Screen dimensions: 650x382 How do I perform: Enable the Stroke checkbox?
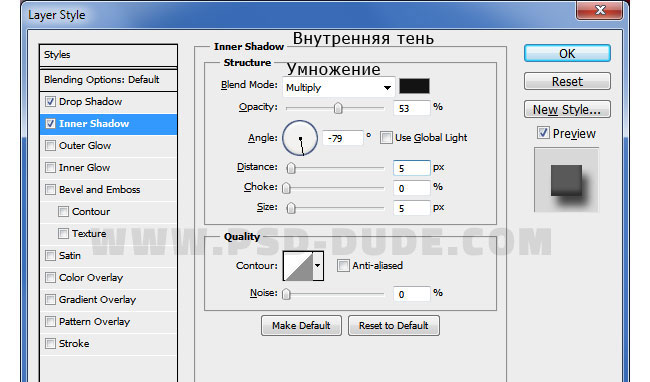[51, 343]
